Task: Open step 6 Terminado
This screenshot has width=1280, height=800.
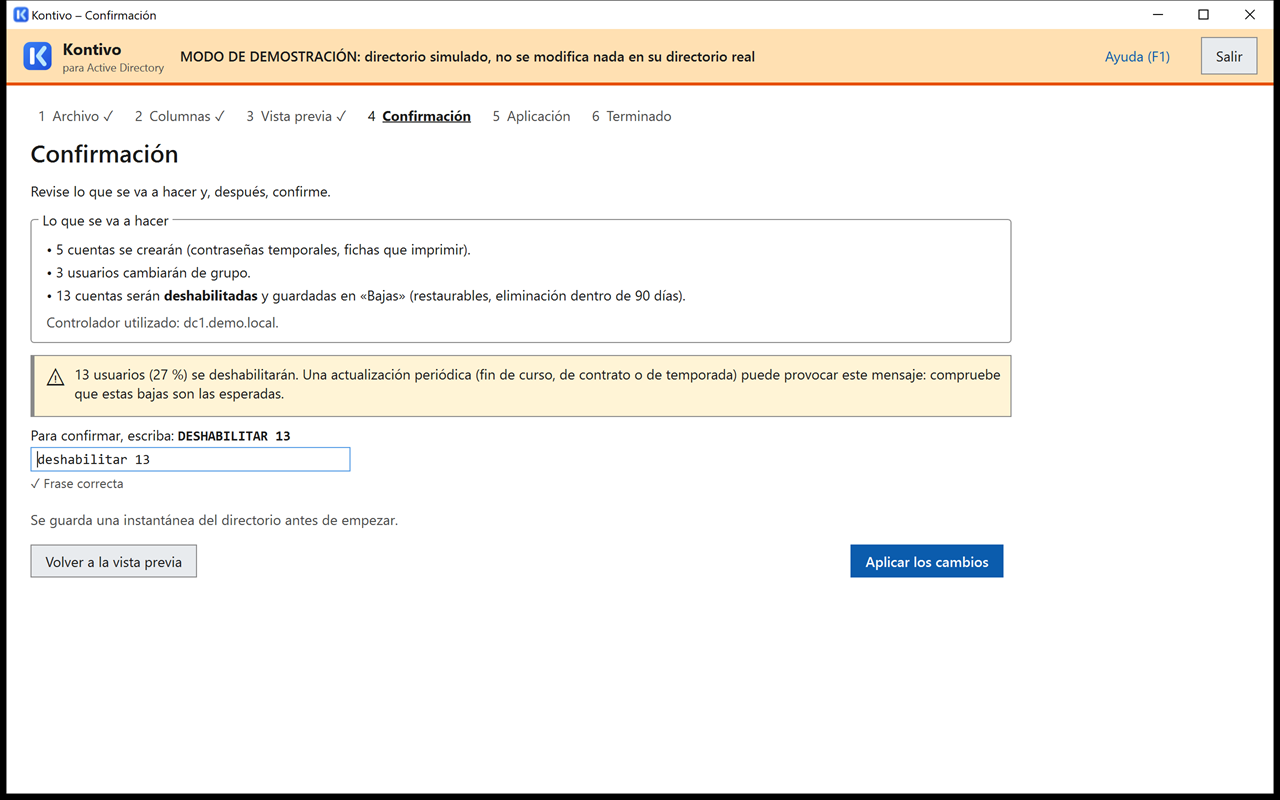Action: [631, 116]
